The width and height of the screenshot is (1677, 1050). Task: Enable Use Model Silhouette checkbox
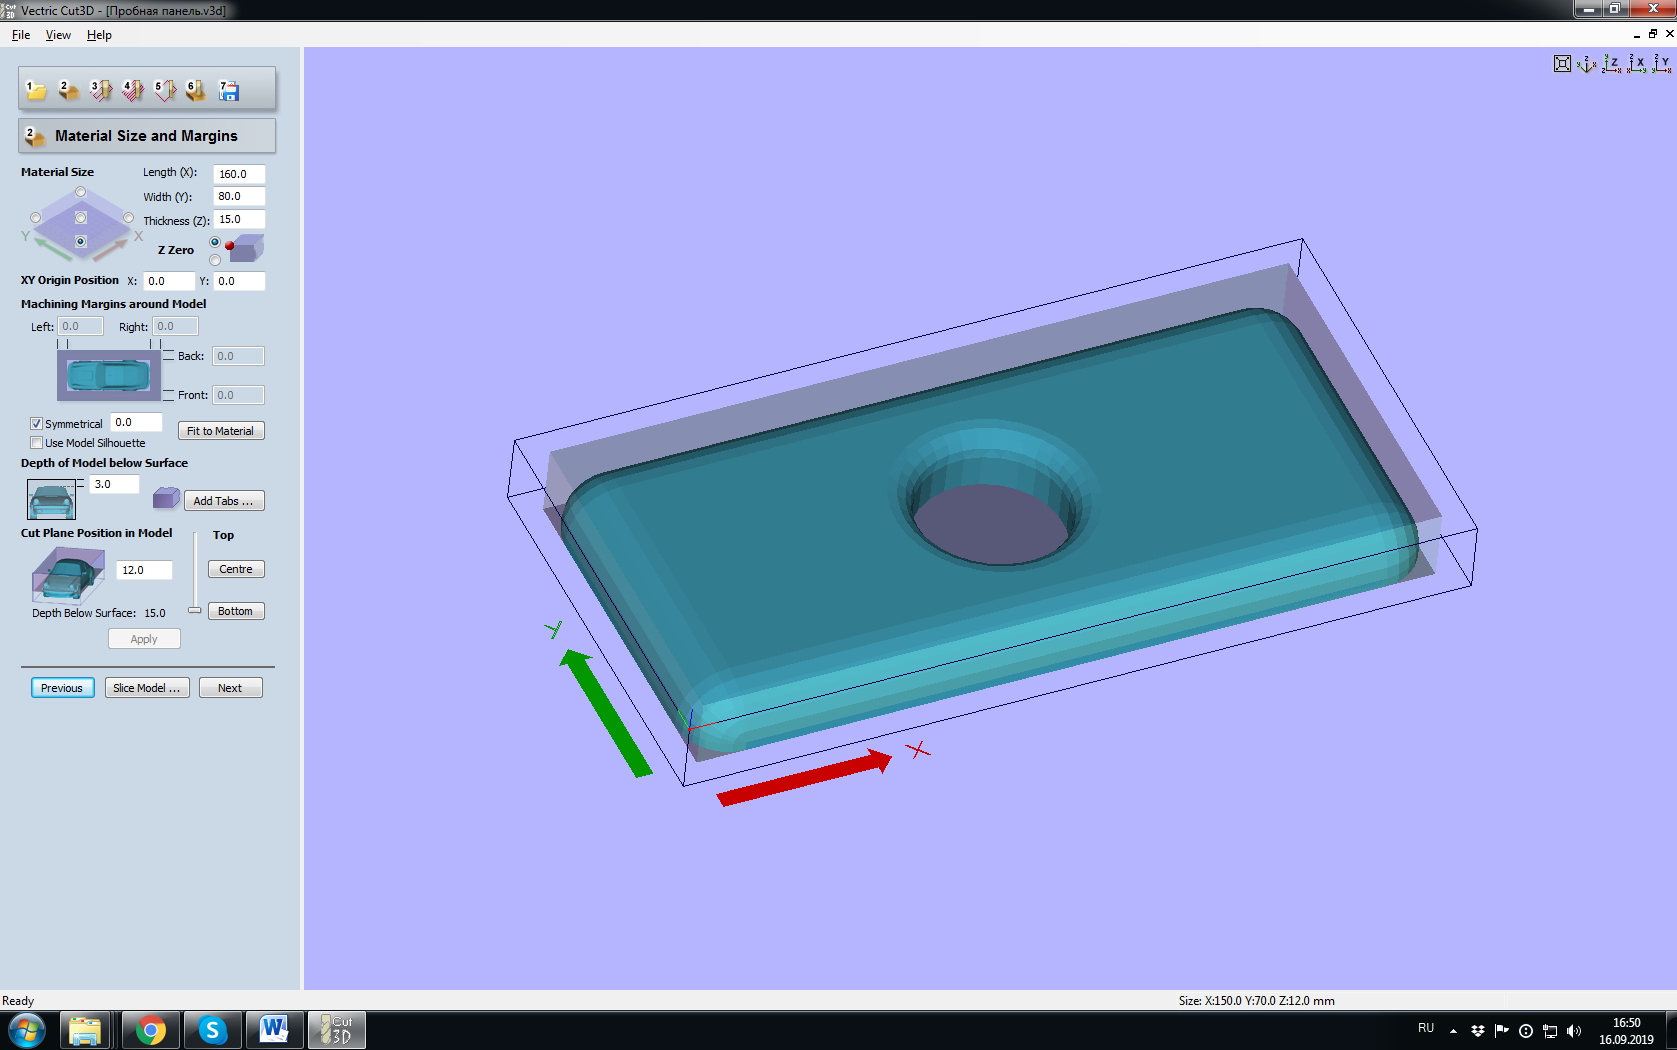click(x=37, y=443)
